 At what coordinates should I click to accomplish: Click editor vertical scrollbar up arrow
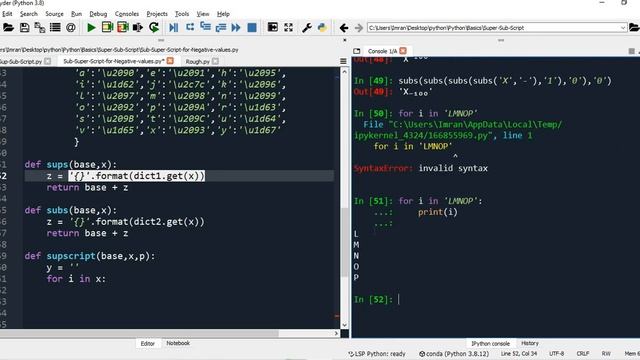(x=344, y=71)
